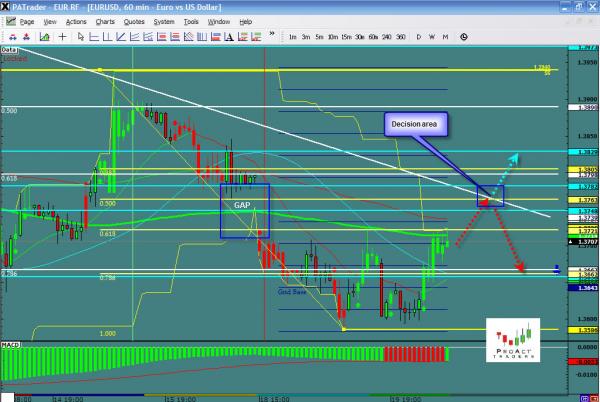Click the GAP label box on chart
Screen dimensions: 600x402
click(243, 203)
